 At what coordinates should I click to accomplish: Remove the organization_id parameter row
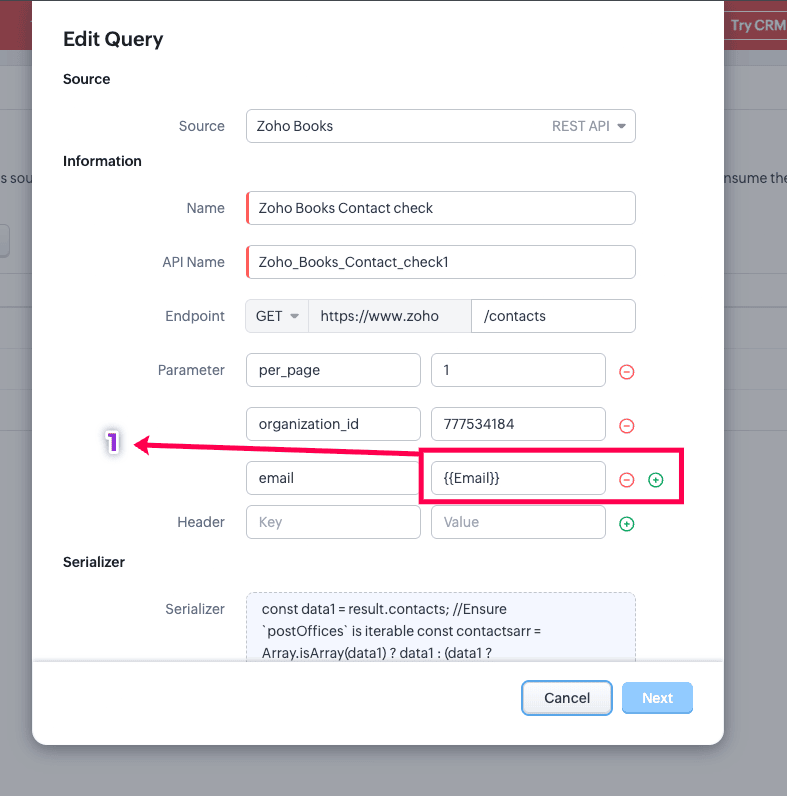coord(626,425)
